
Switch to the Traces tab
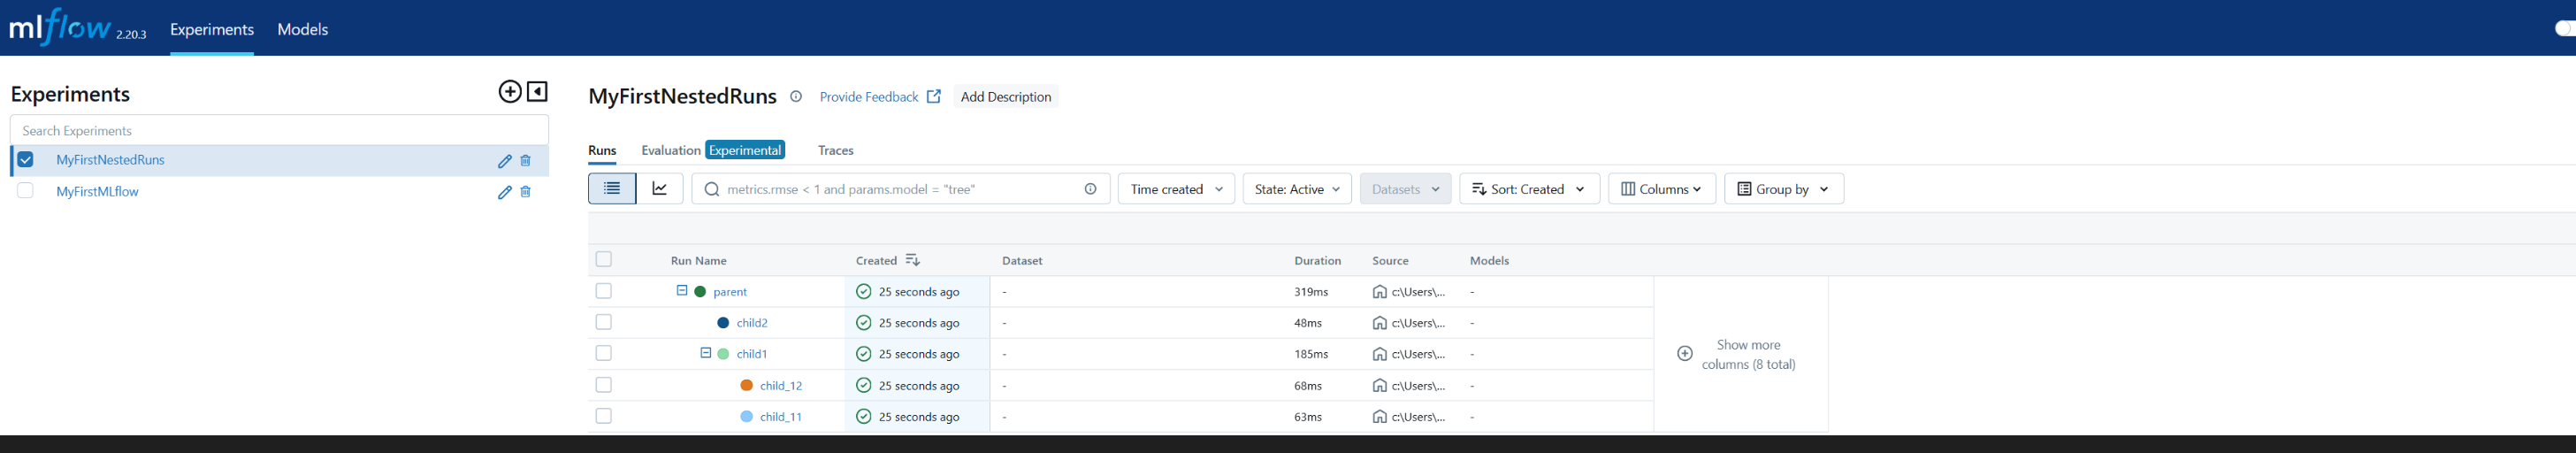click(x=835, y=151)
